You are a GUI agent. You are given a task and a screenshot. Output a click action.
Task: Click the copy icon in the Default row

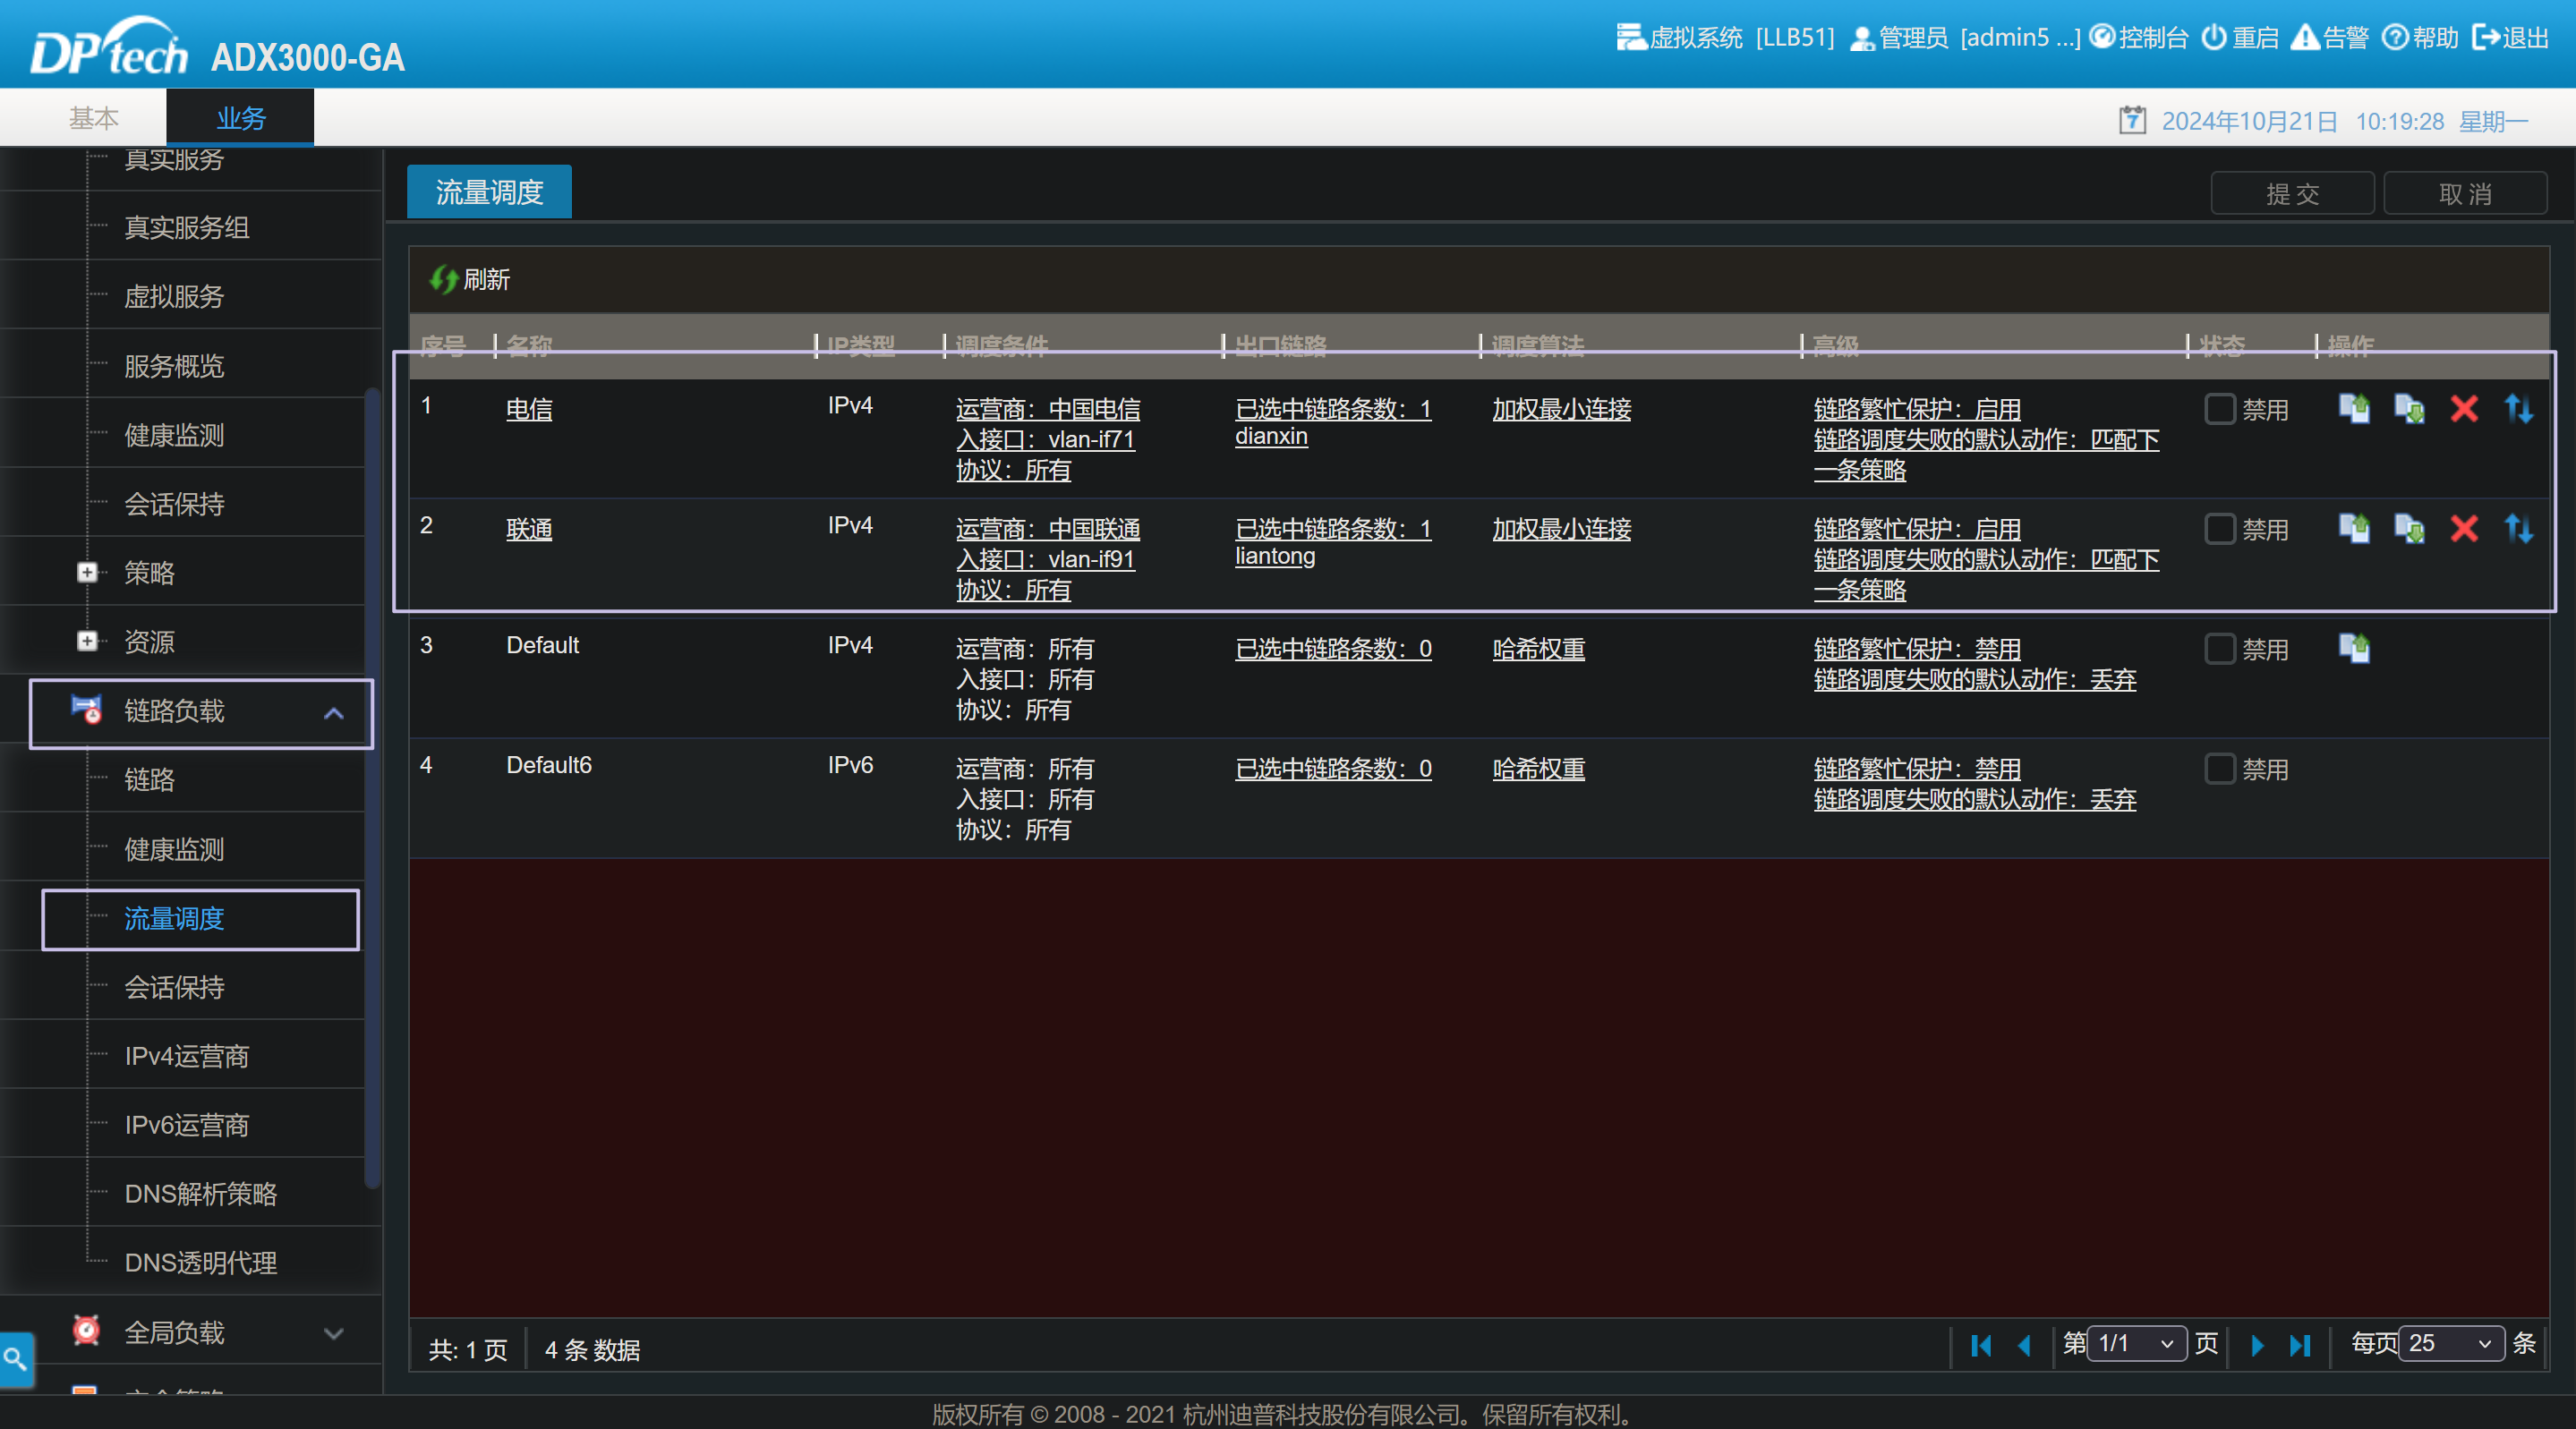tap(2354, 649)
